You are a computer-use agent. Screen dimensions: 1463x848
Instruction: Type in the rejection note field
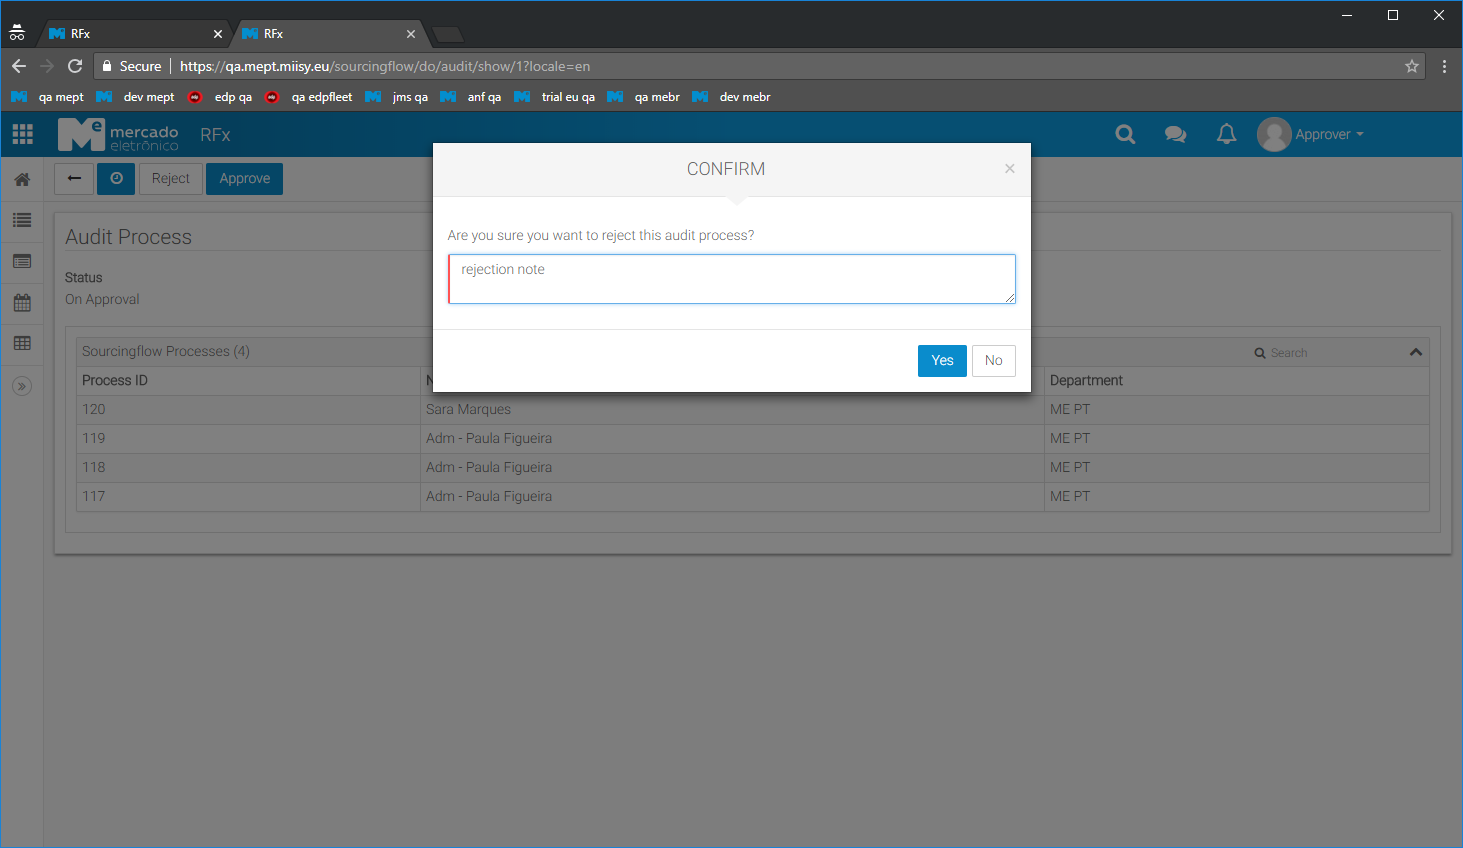pyautogui.click(x=731, y=279)
